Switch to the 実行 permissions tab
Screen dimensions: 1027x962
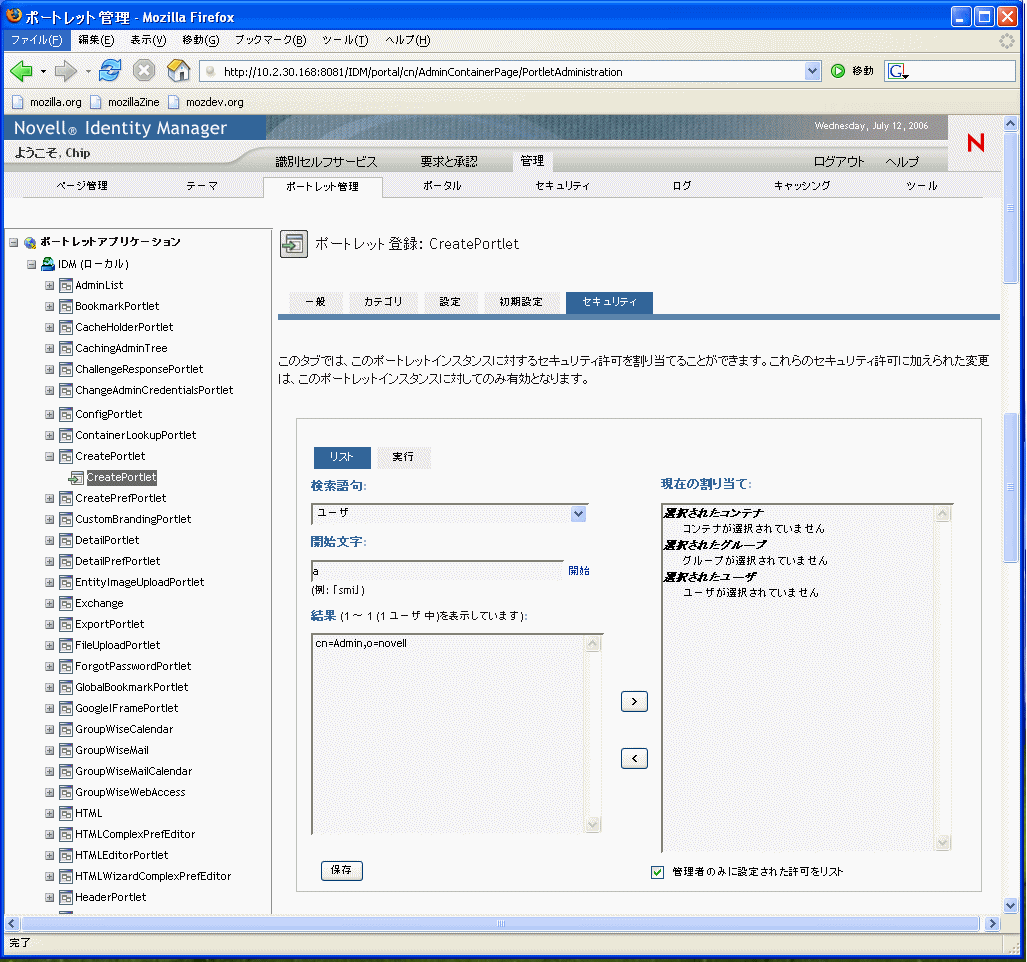click(403, 457)
